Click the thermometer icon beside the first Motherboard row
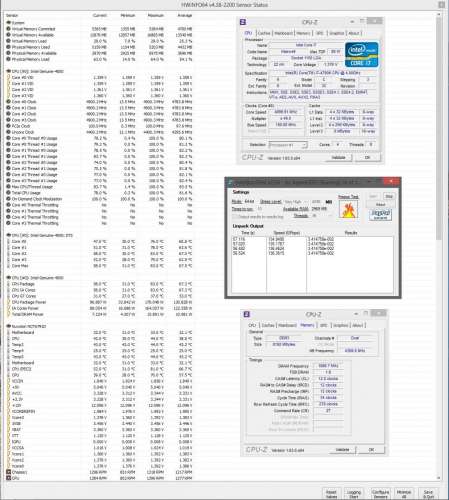 pyautogui.click(x=9, y=332)
